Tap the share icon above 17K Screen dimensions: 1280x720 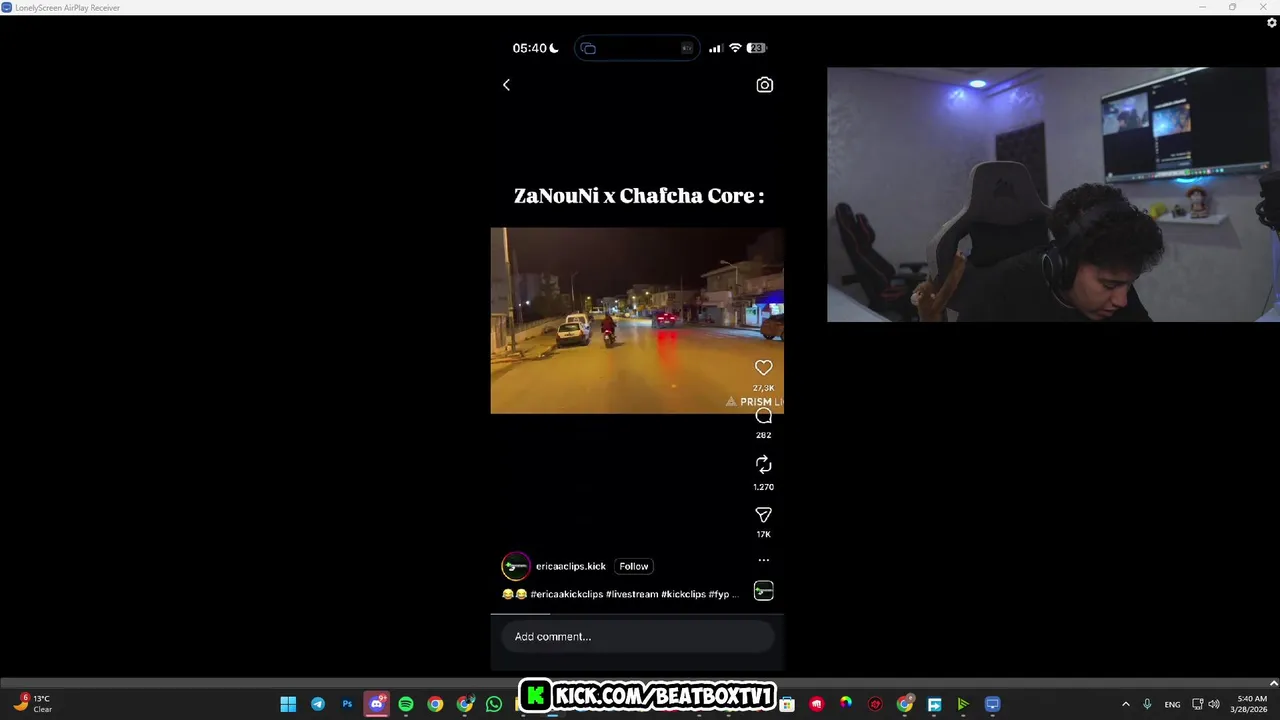(763, 514)
